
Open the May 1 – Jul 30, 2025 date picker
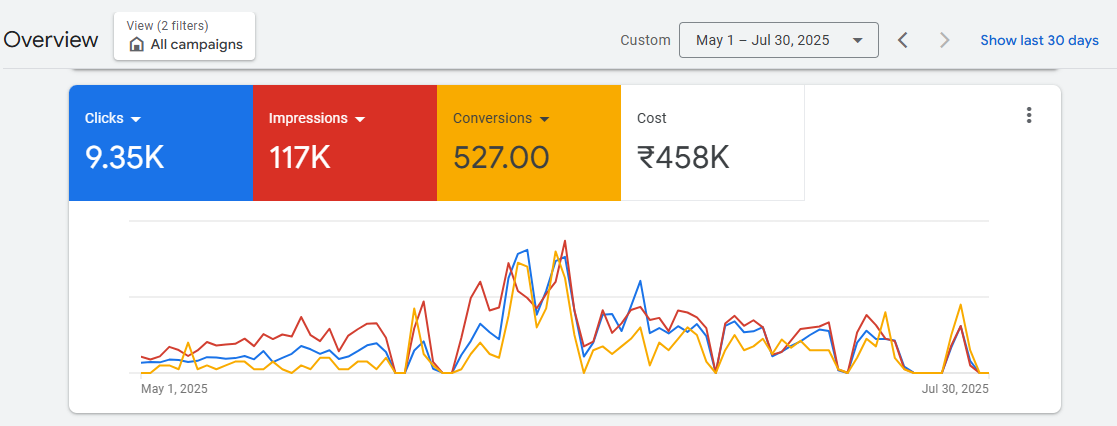click(x=779, y=40)
